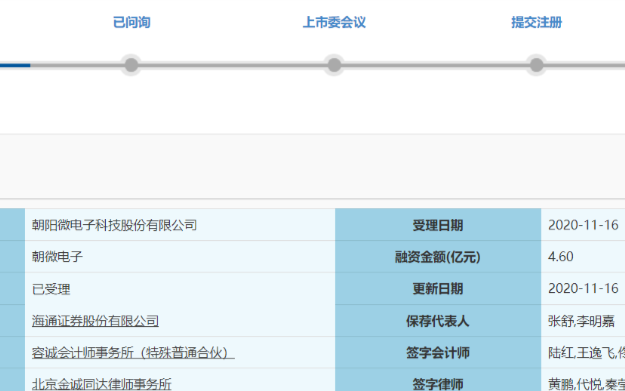Click the 更新日期 header cell
The height and width of the screenshot is (391, 625).
[438, 289]
